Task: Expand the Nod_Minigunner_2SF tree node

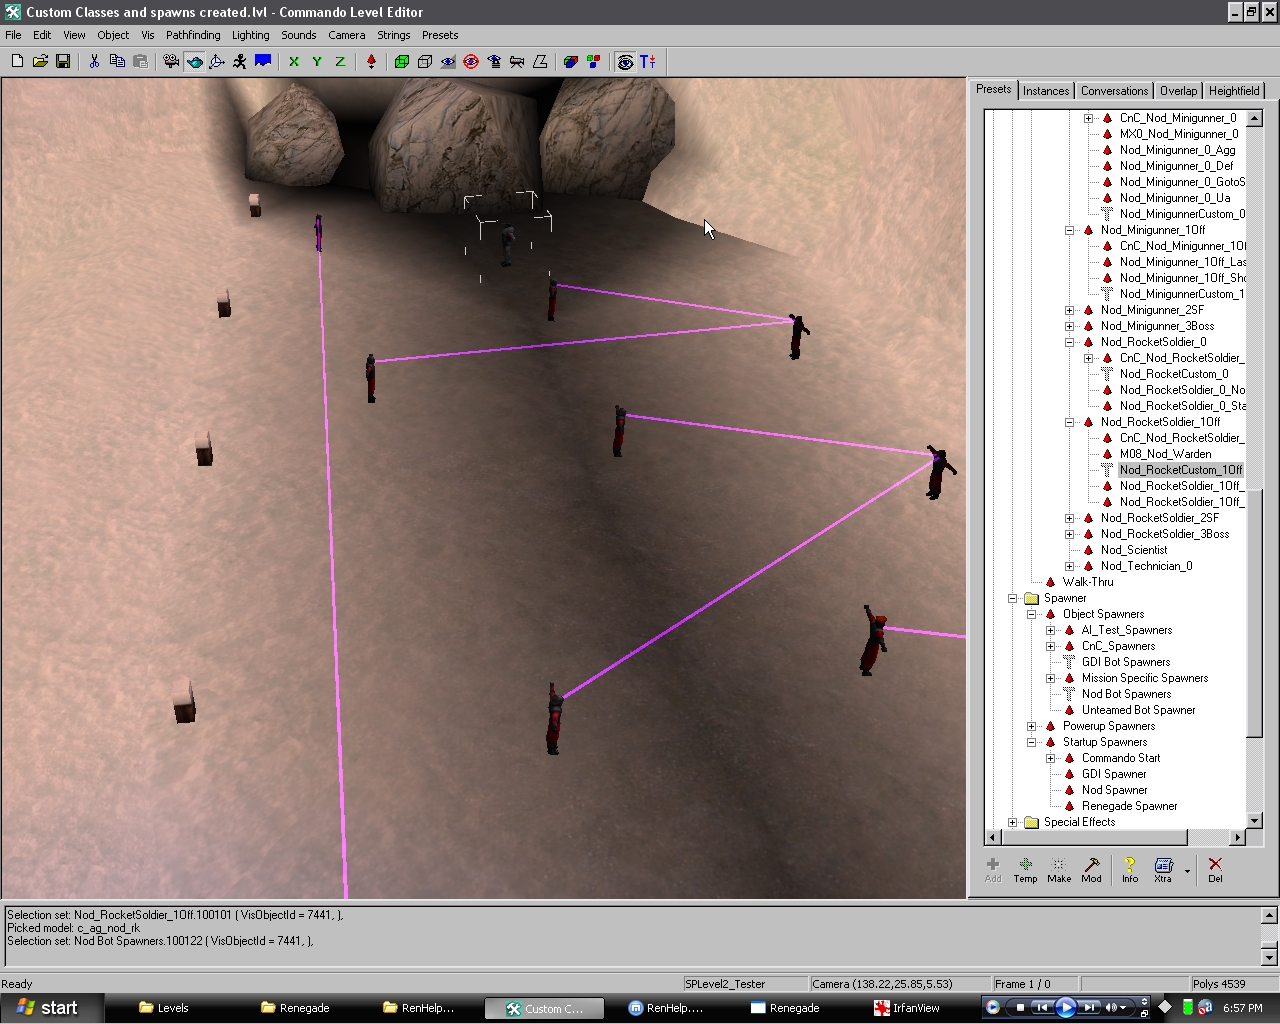Action: (x=1070, y=310)
